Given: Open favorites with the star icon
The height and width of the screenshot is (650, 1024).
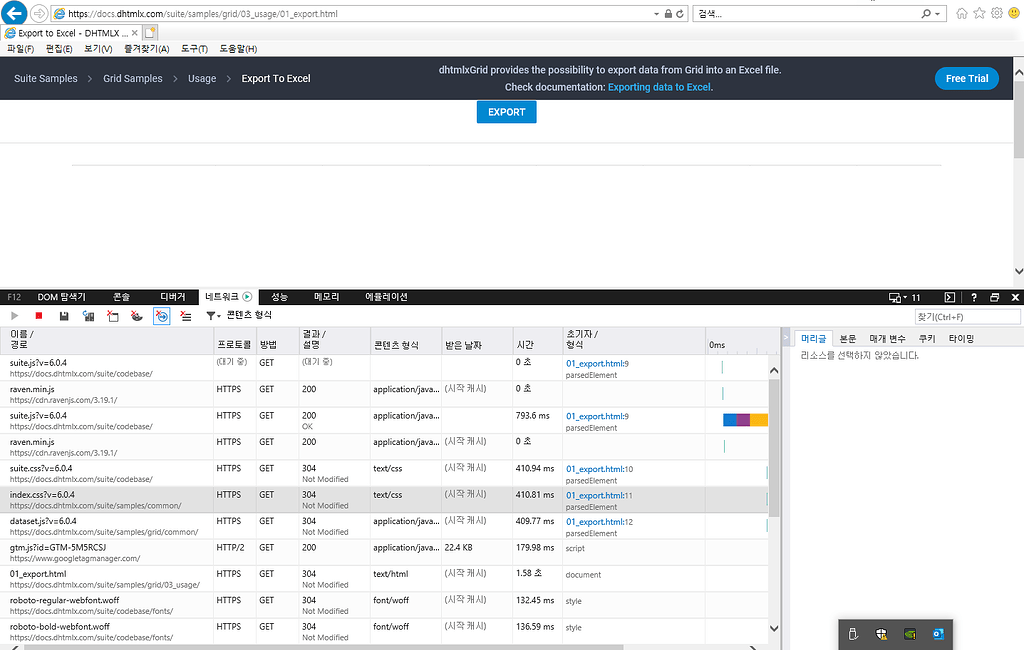Looking at the screenshot, I should point(979,13).
